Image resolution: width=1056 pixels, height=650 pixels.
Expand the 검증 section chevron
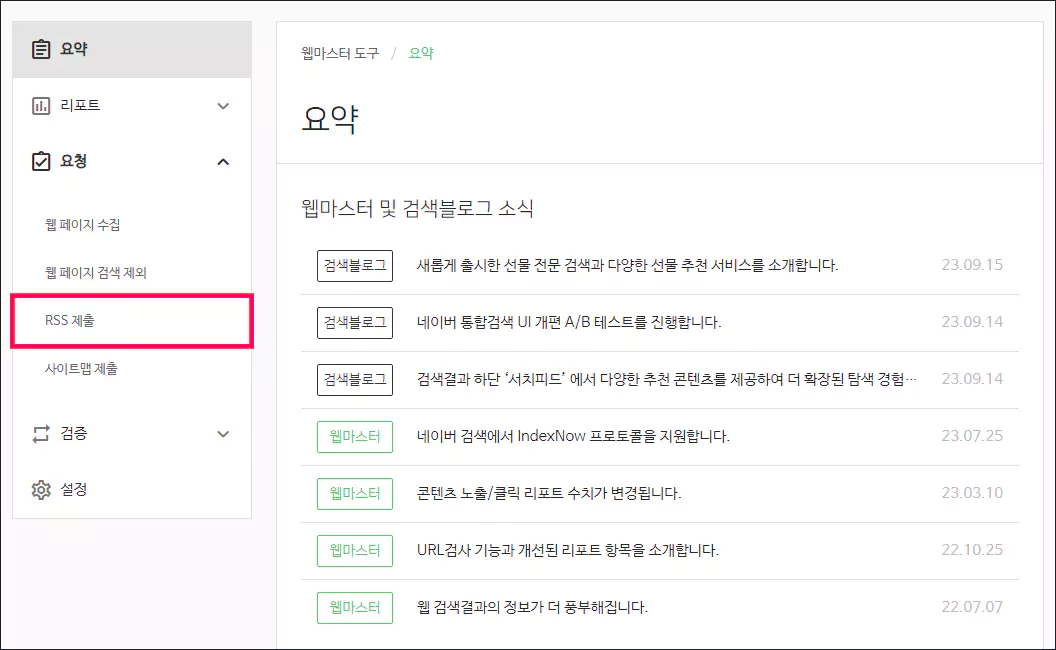(x=224, y=433)
